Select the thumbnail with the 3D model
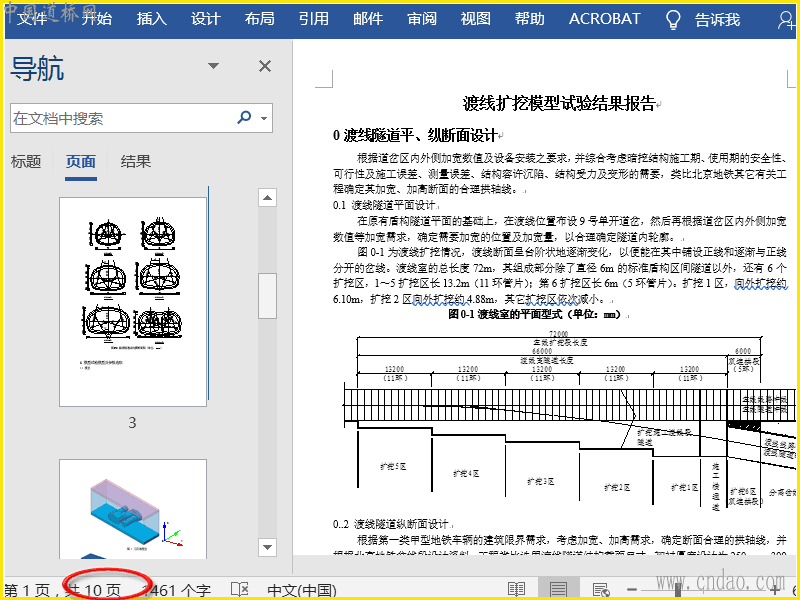800x600 pixels. point(133,509)
